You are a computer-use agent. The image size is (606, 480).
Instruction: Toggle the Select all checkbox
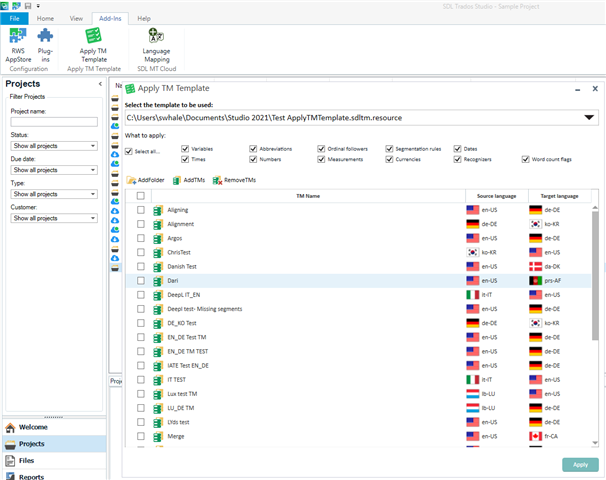[129, 151]
